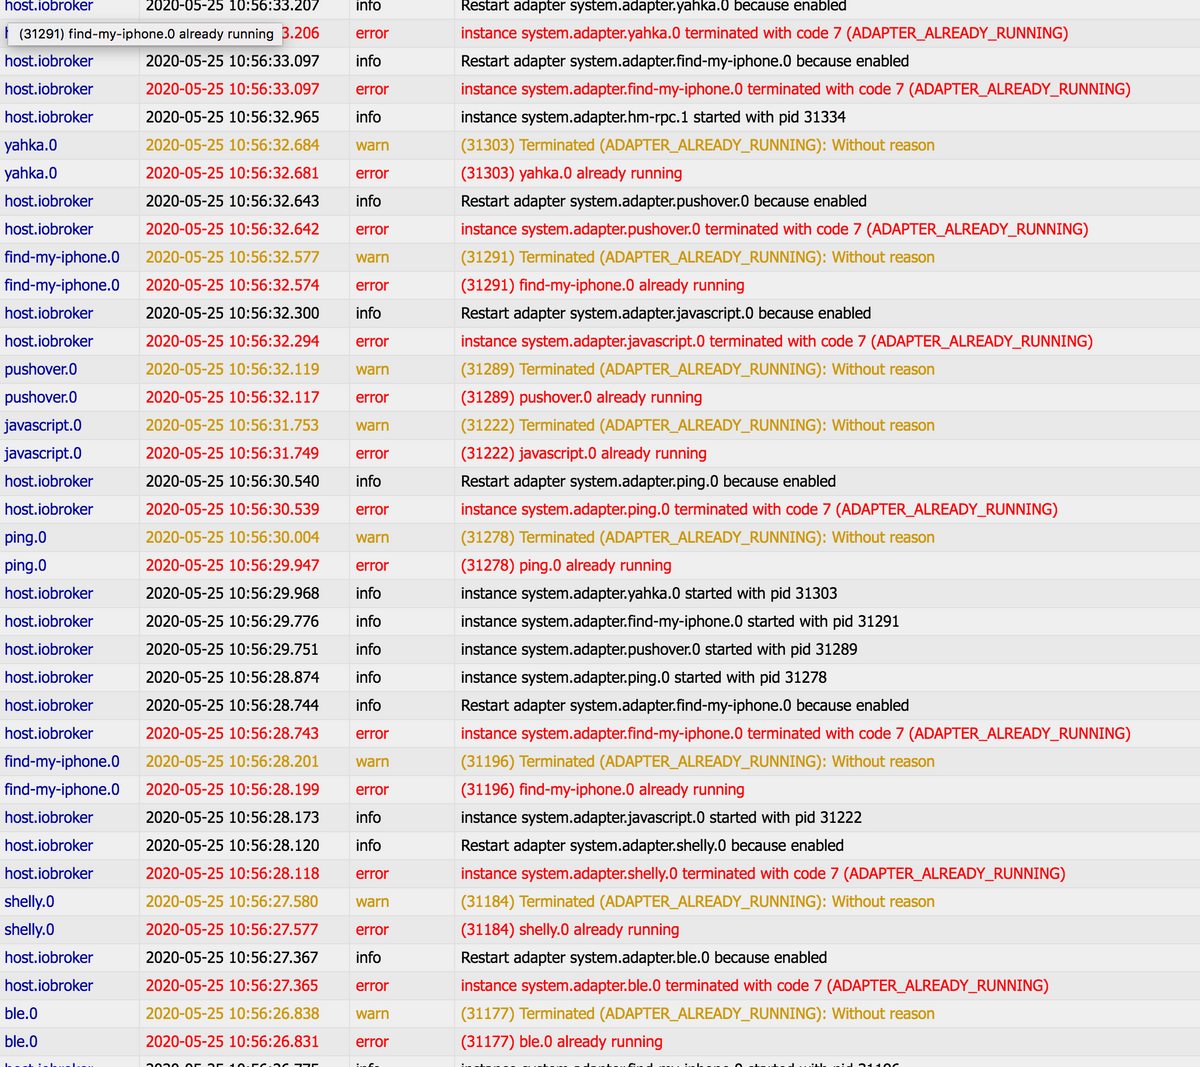
Task: Click '(31177) Terminated (ADAPTER_ALREADY_RUNNING)' warning message
Action: tap(698, 1013)
